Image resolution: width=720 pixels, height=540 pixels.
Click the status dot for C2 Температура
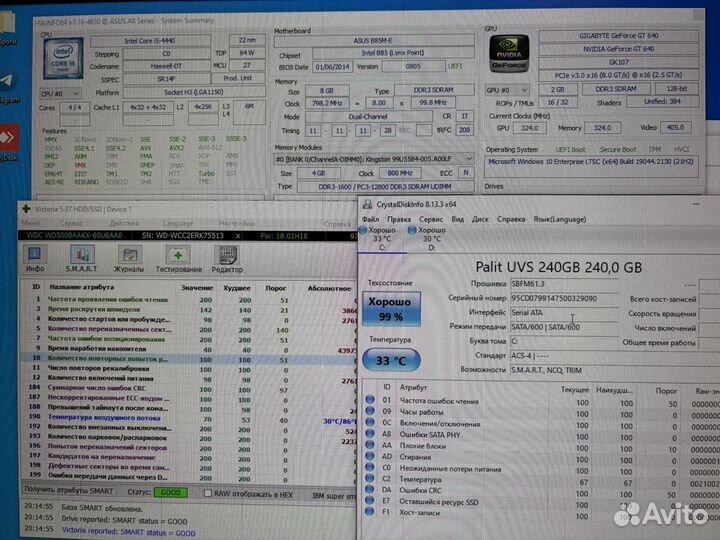(370, 478)
